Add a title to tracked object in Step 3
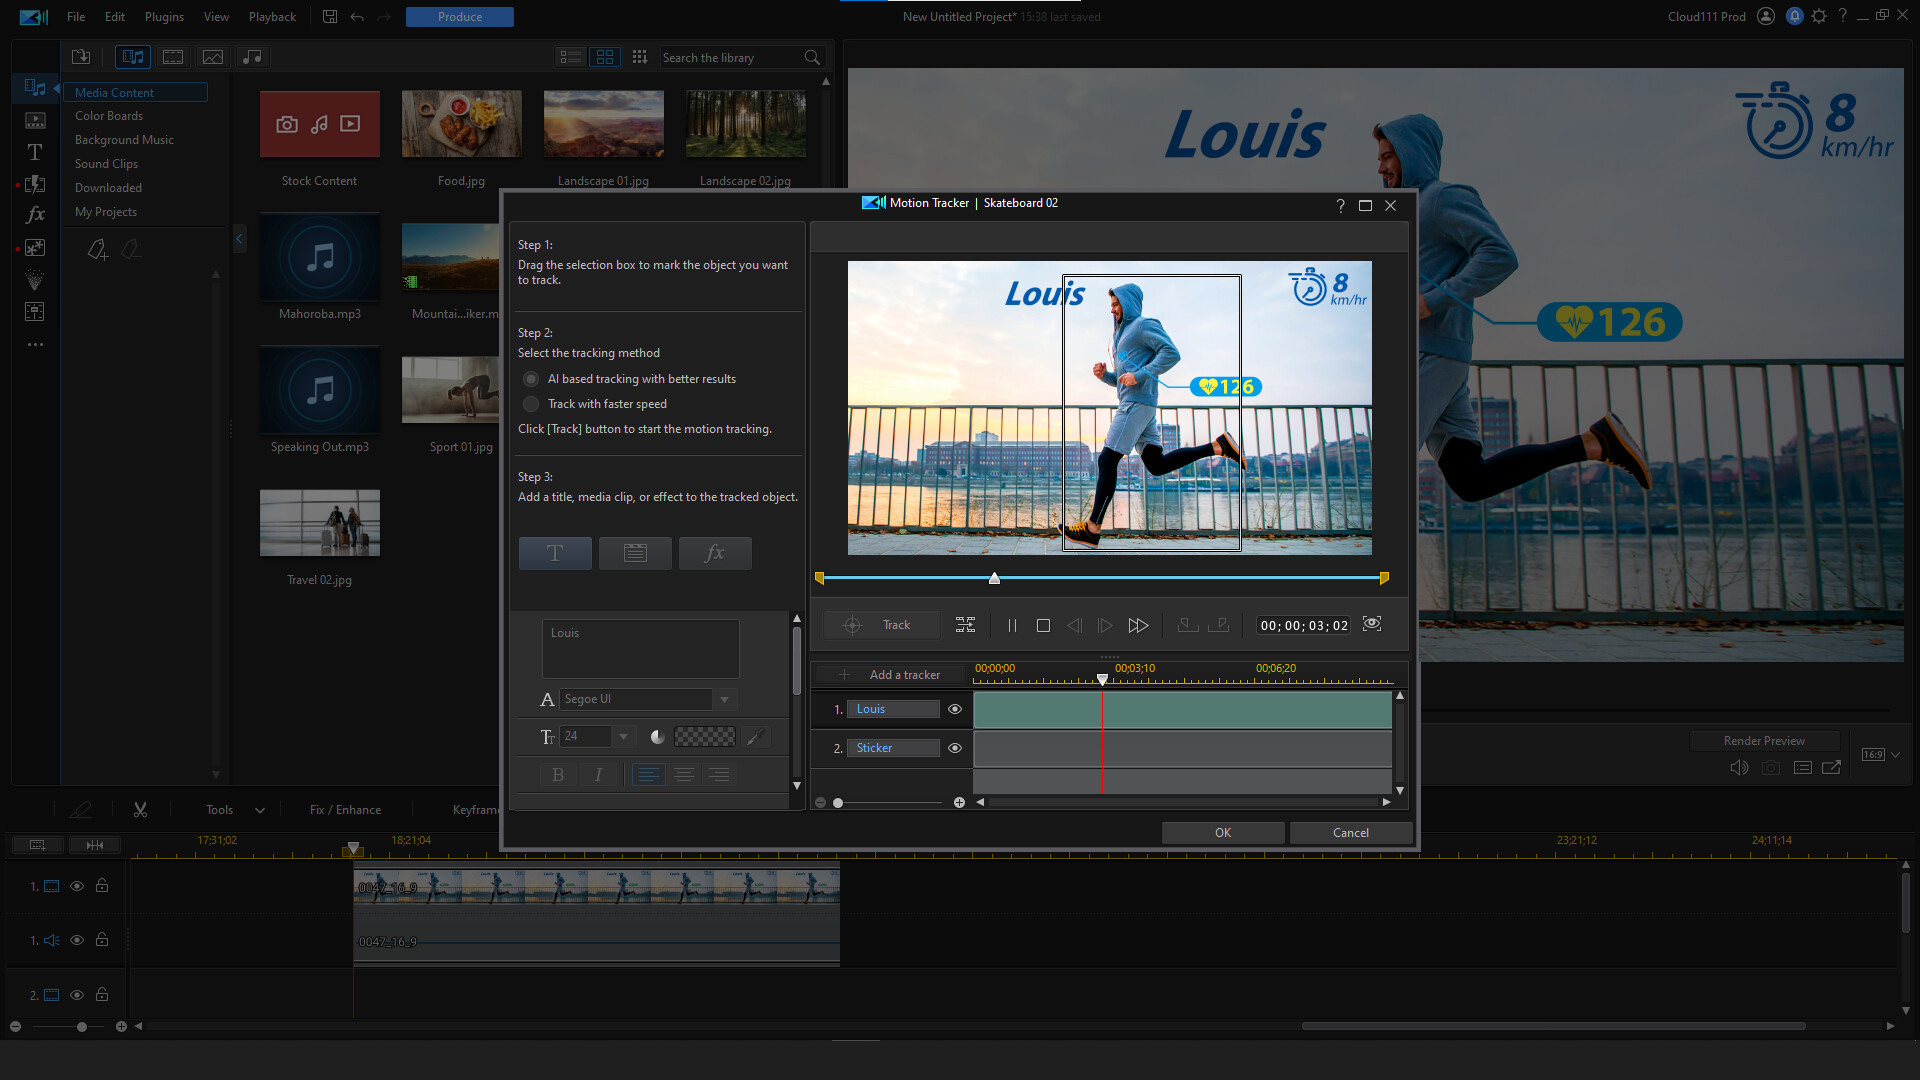This screenshot has width=1920, height=1080. click(x=554, y=553)
